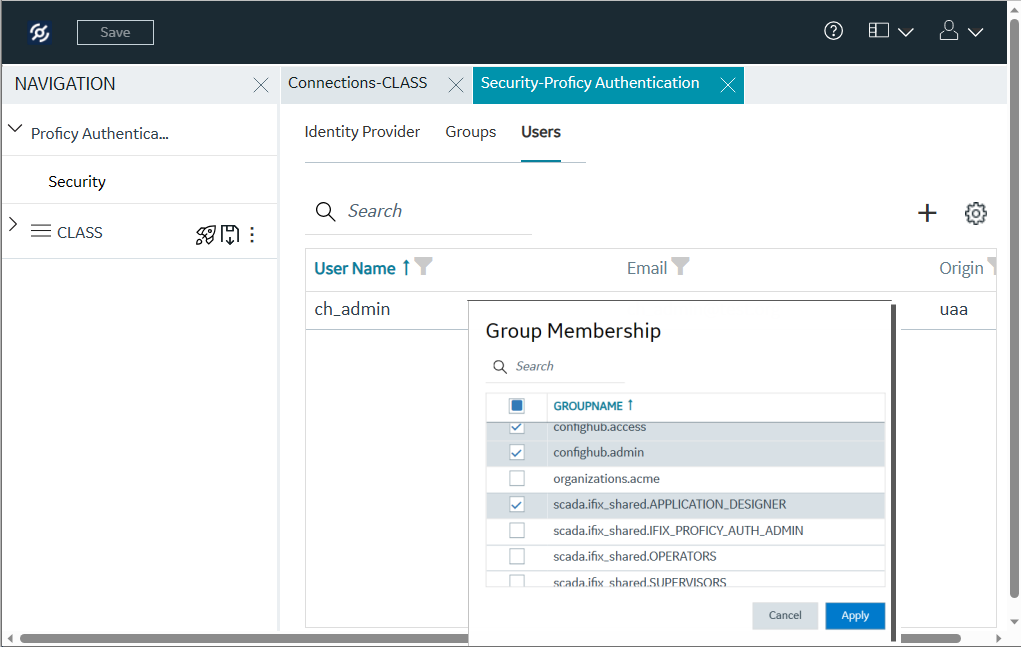Select the organizations.acme group name
The image size is (1021, 647).
click(x=606, y=479)
